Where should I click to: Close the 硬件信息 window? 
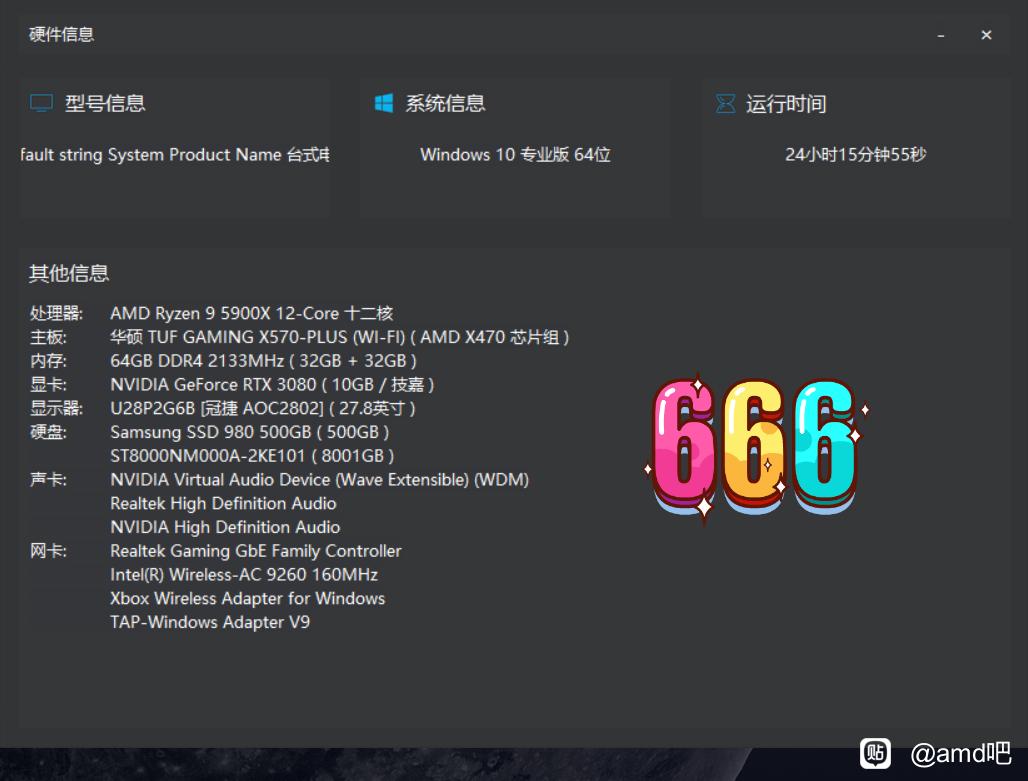(x=986, y=35)
